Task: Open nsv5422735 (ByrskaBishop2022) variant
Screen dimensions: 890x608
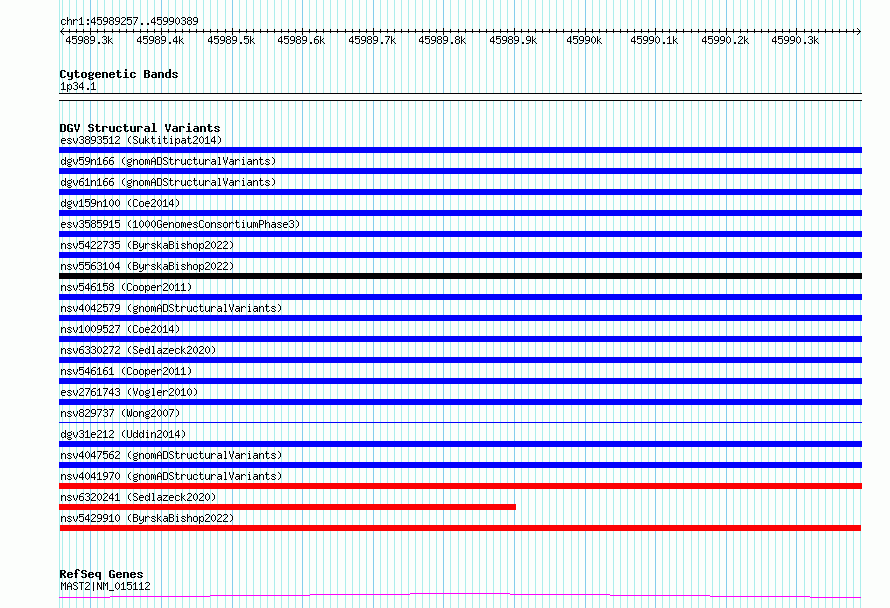Action: 147,245
